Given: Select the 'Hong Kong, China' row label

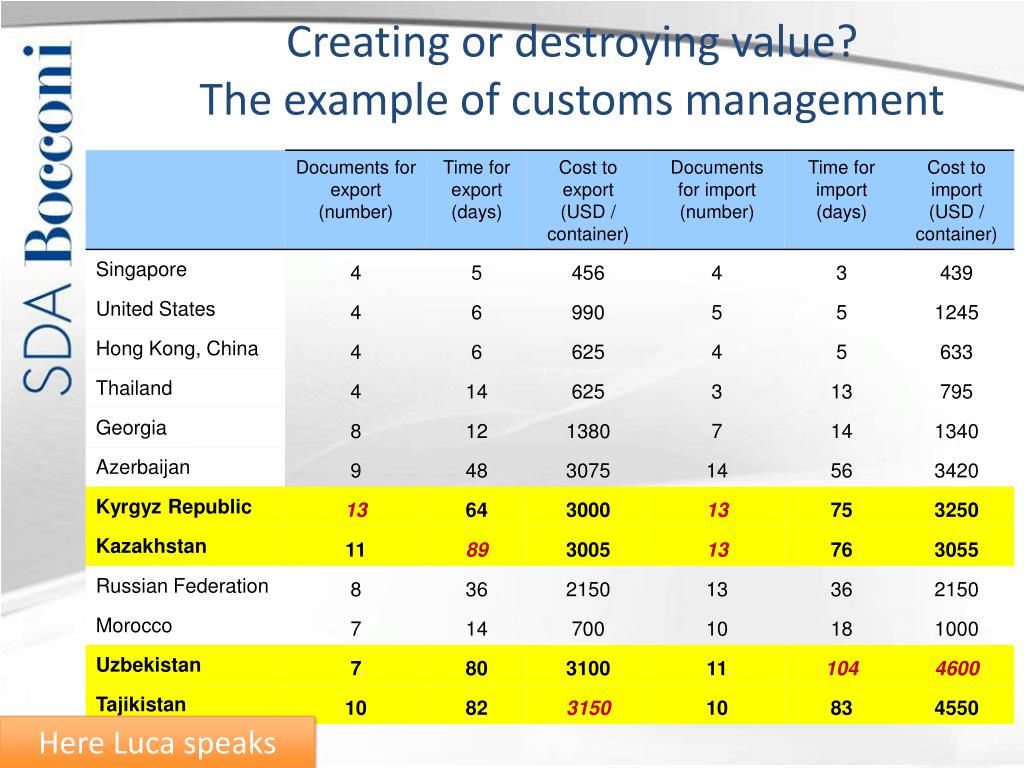Looking at the screenshot, I should coord(177,349).
